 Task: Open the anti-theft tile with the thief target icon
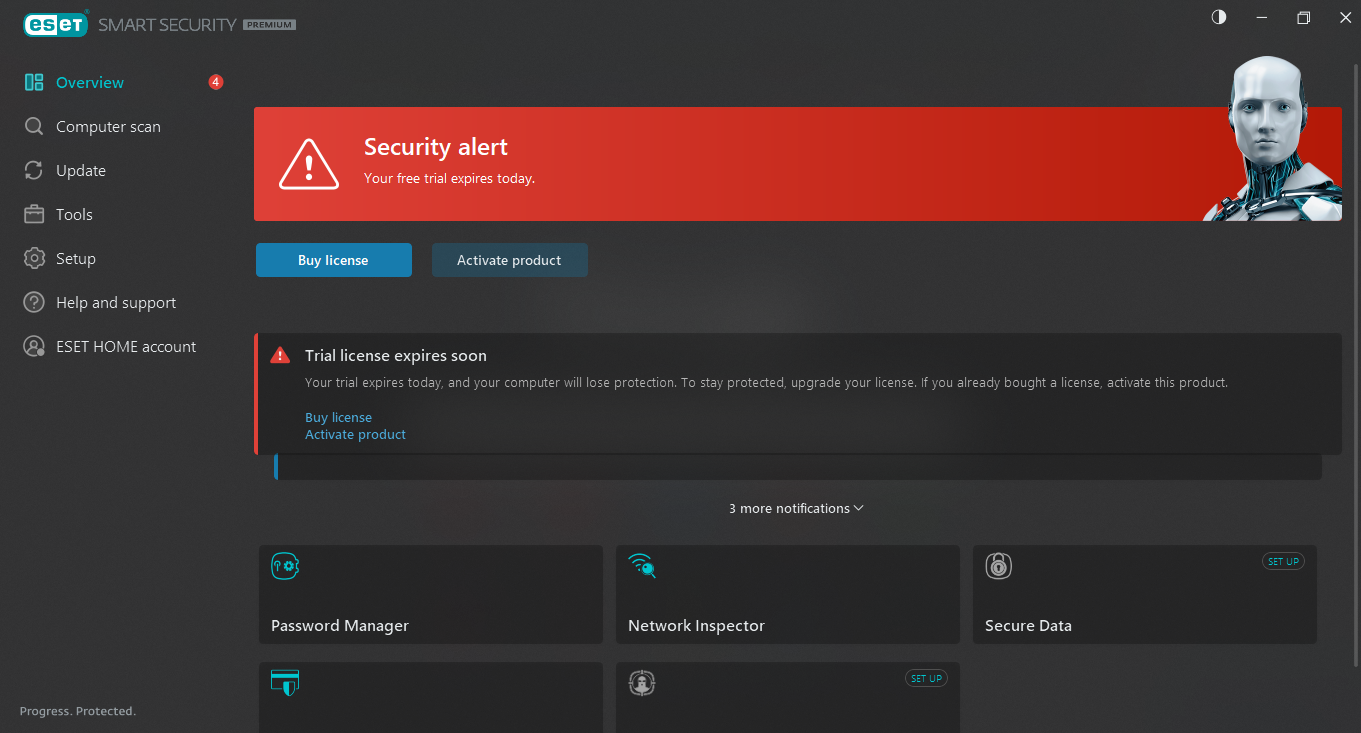tap(641, 683)
